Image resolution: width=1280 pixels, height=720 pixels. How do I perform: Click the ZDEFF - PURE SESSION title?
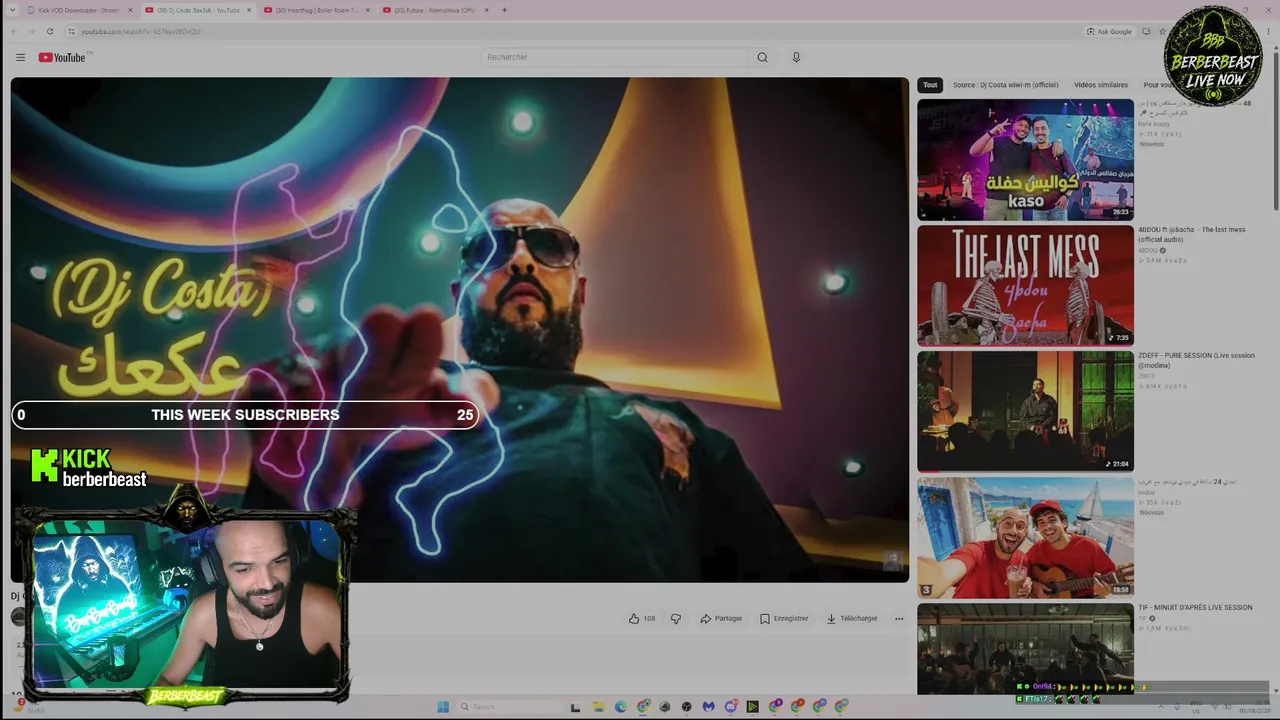click(x=1196, y=360)
